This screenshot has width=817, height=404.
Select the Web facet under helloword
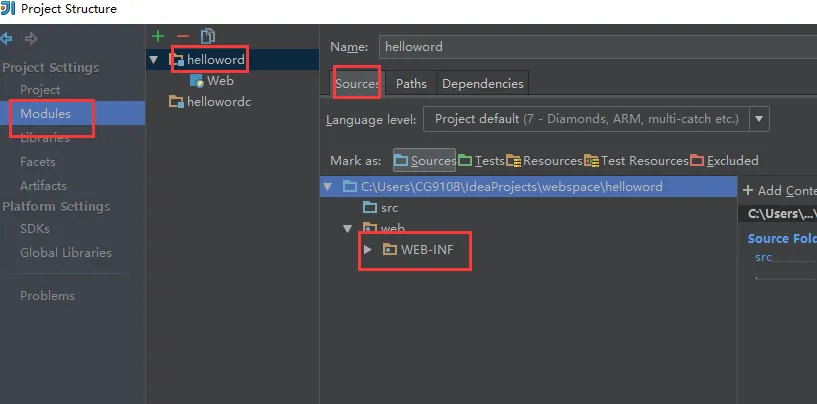point(220,81)
